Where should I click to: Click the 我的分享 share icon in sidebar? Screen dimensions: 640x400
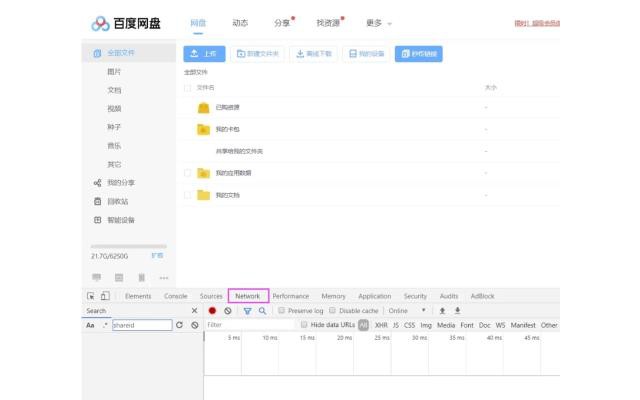(x=97, y=182)
